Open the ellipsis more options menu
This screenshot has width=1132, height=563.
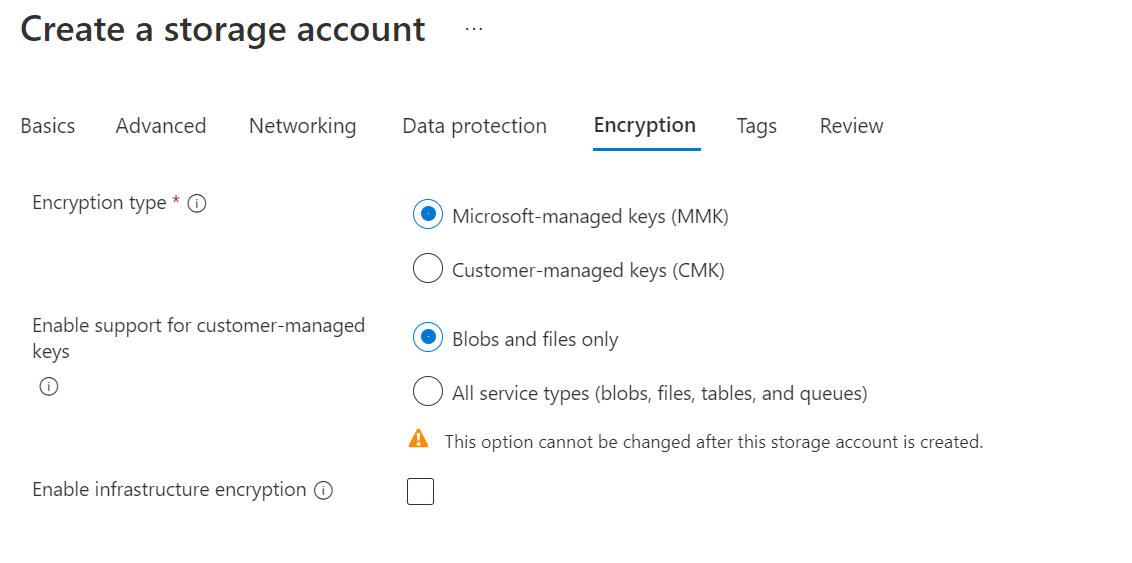coord(474,30)
